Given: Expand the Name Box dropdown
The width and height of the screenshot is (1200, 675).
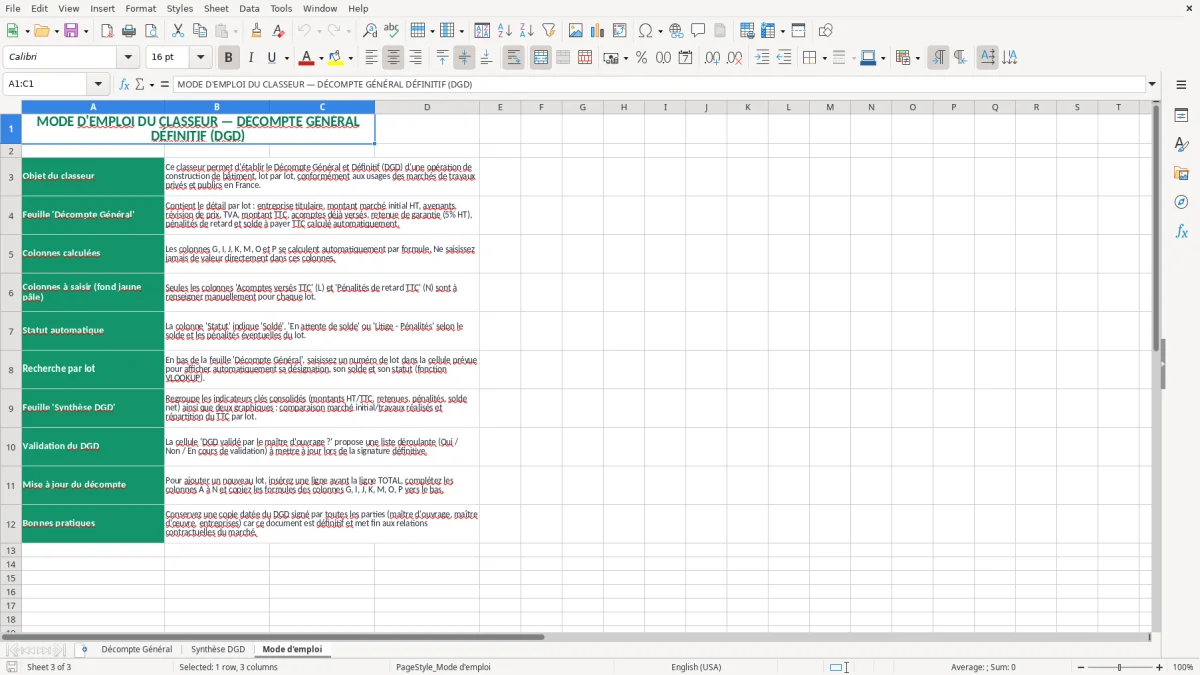Looking at the screenshot, I should click(x=98, y=85).
